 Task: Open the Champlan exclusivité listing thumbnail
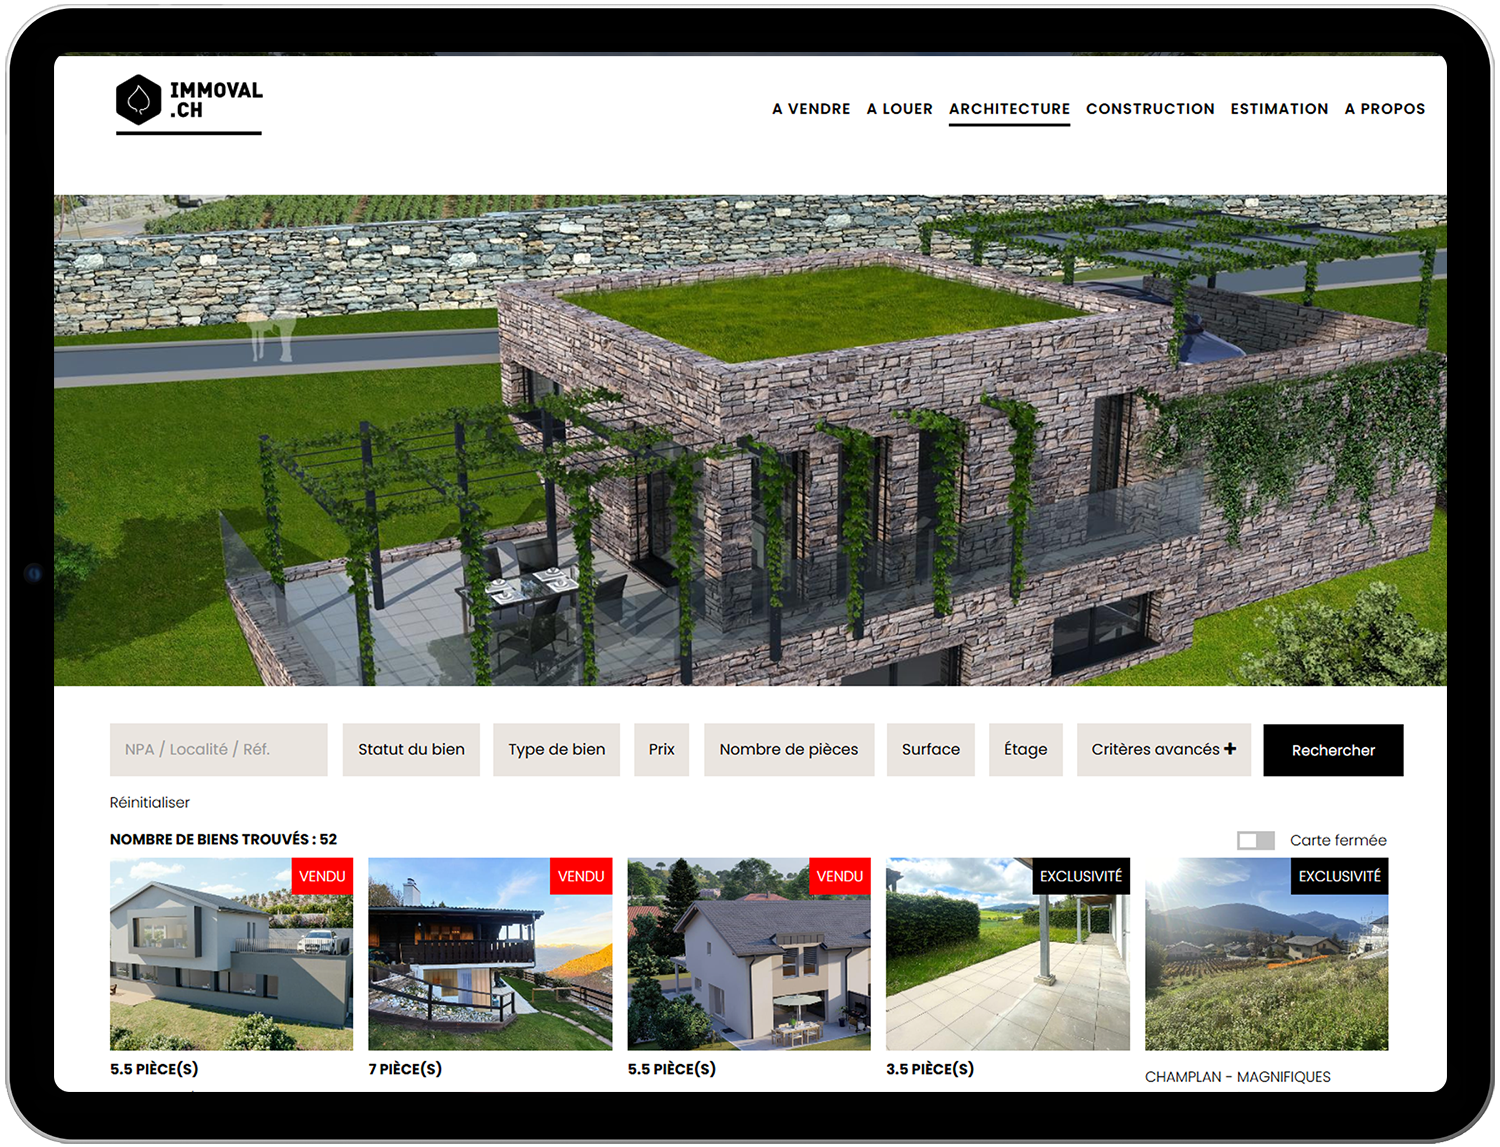coord(1266,954)
